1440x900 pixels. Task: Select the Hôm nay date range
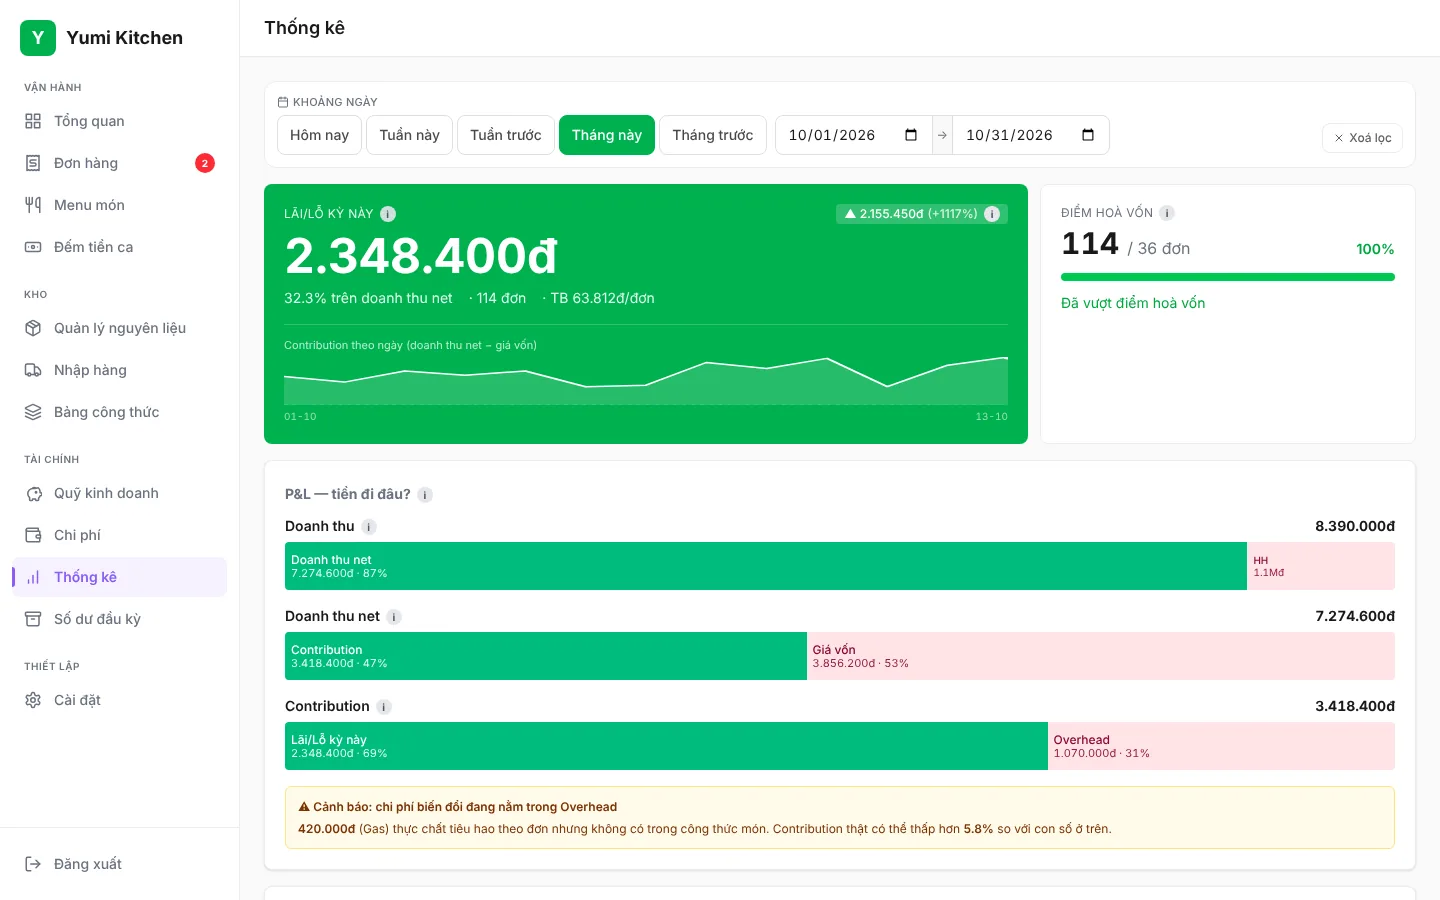point(319,135)
